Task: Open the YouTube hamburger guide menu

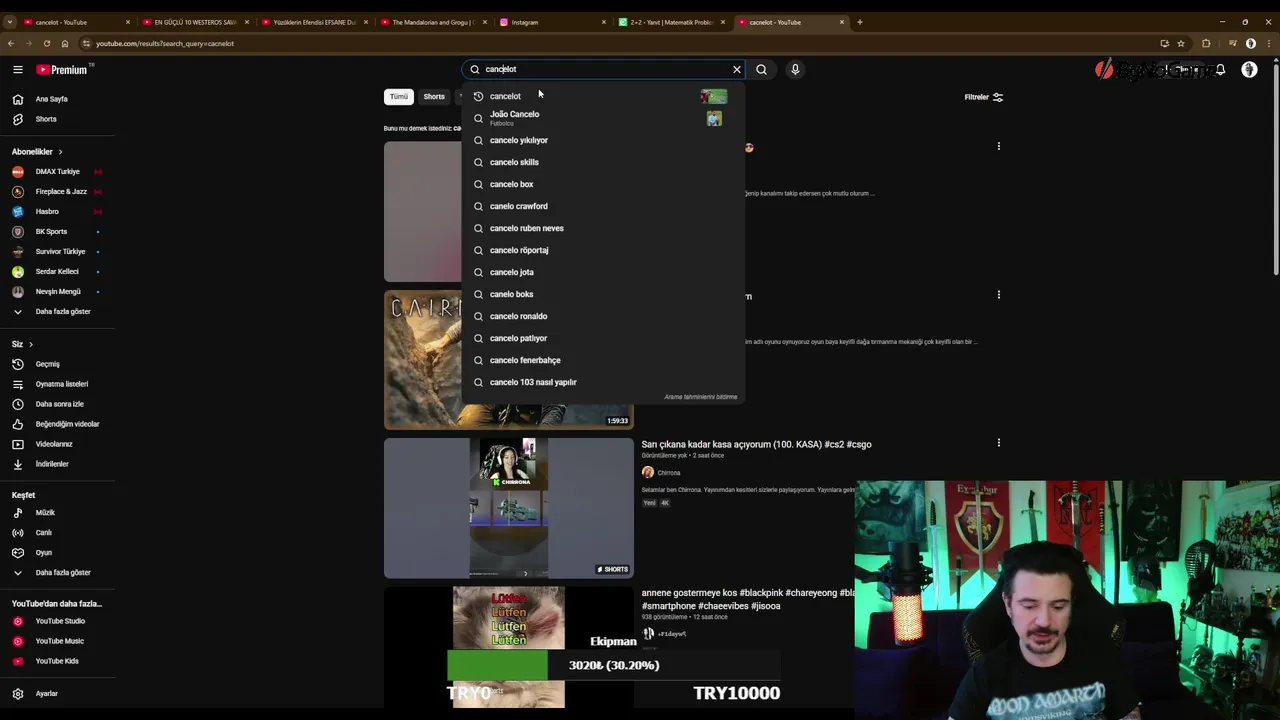Action: 17,69
